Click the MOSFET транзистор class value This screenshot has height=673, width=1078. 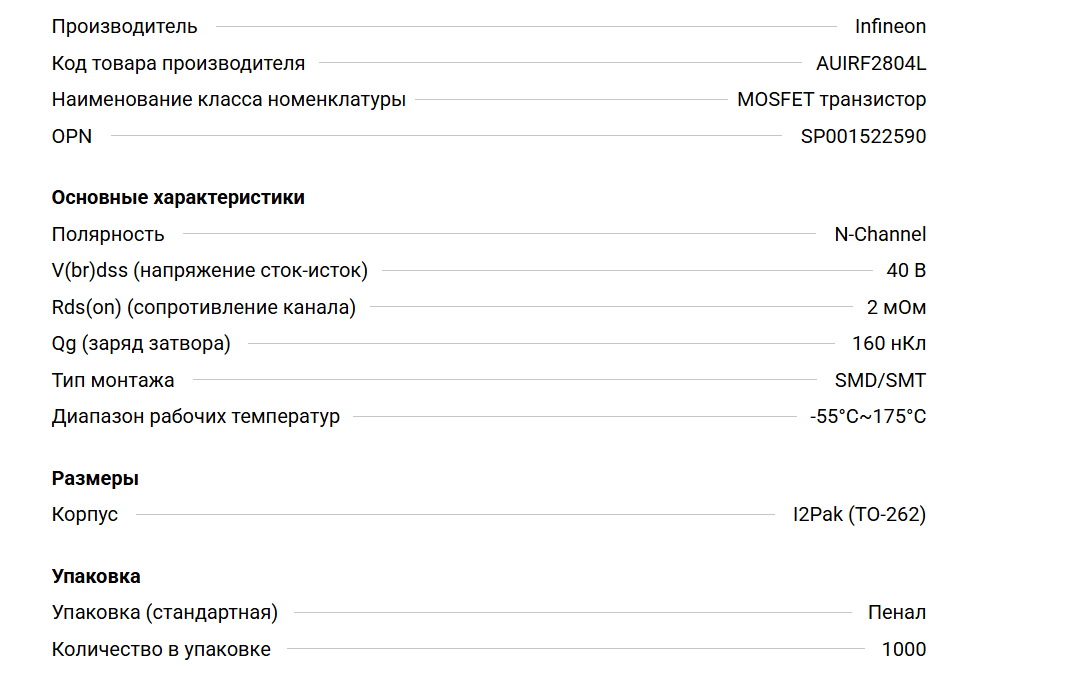(x=831, y=100)
